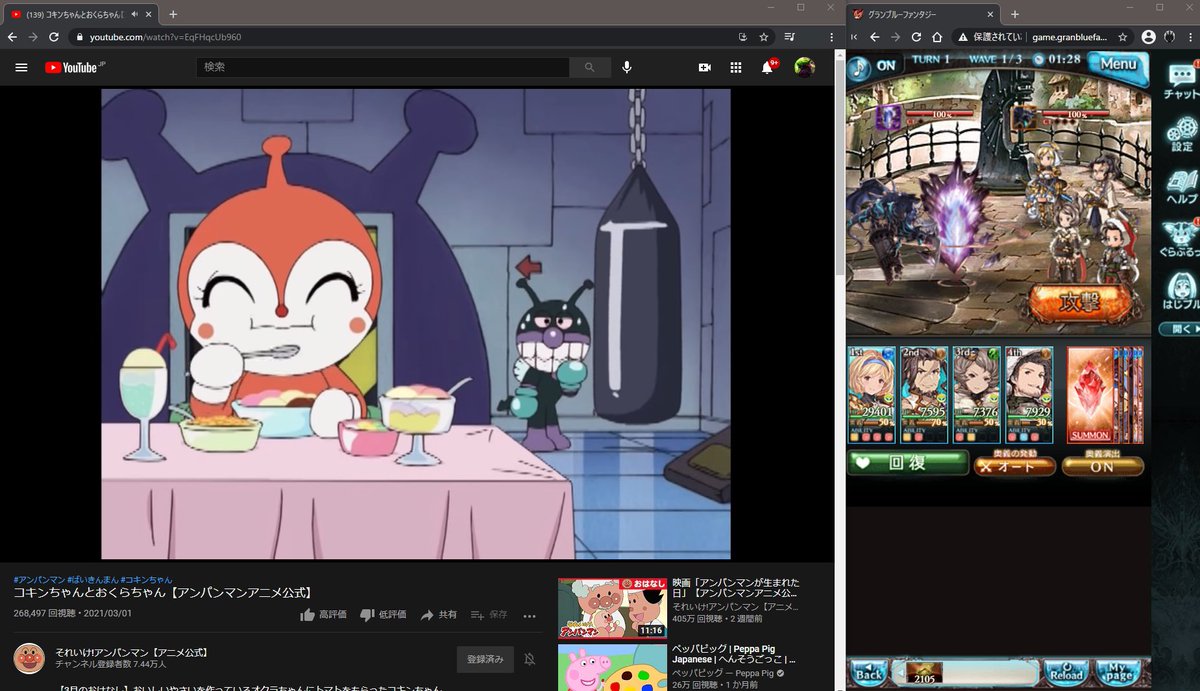Screen dimensions: 1200x691
Task: Open the それいけ!アンパンマン channel avatar
Action: (29, 659)
